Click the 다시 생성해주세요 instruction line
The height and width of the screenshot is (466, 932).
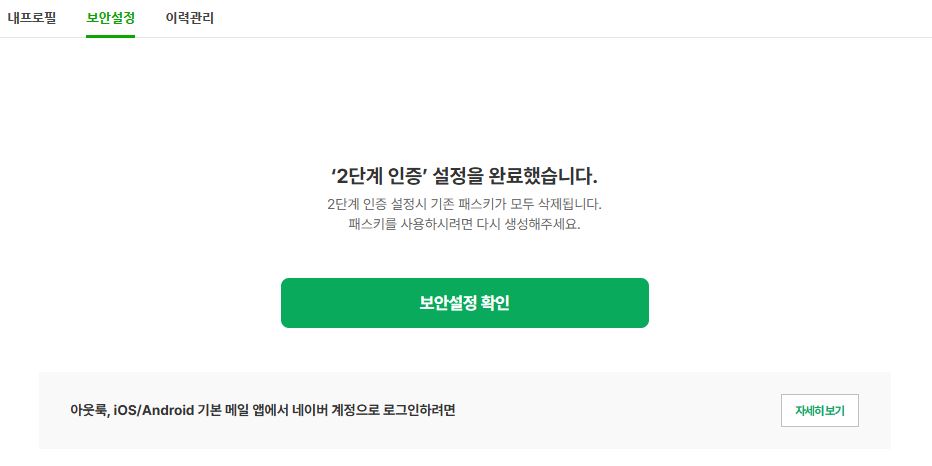click(464, 224)
